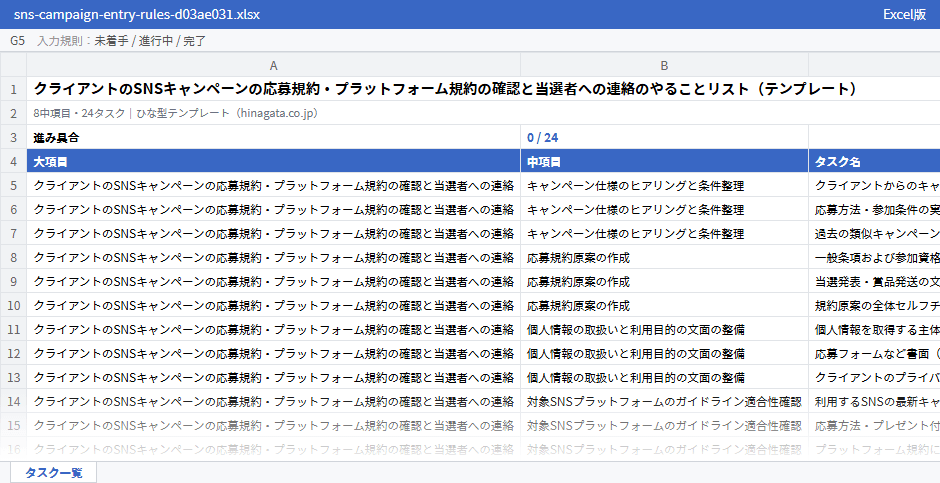Image resolution: width=940 pixels, height=483 pixels.
Task: Select row 6 キャンペーン仕様のヒアリングと条件整理 cell
Action: [x=664, y=209]
